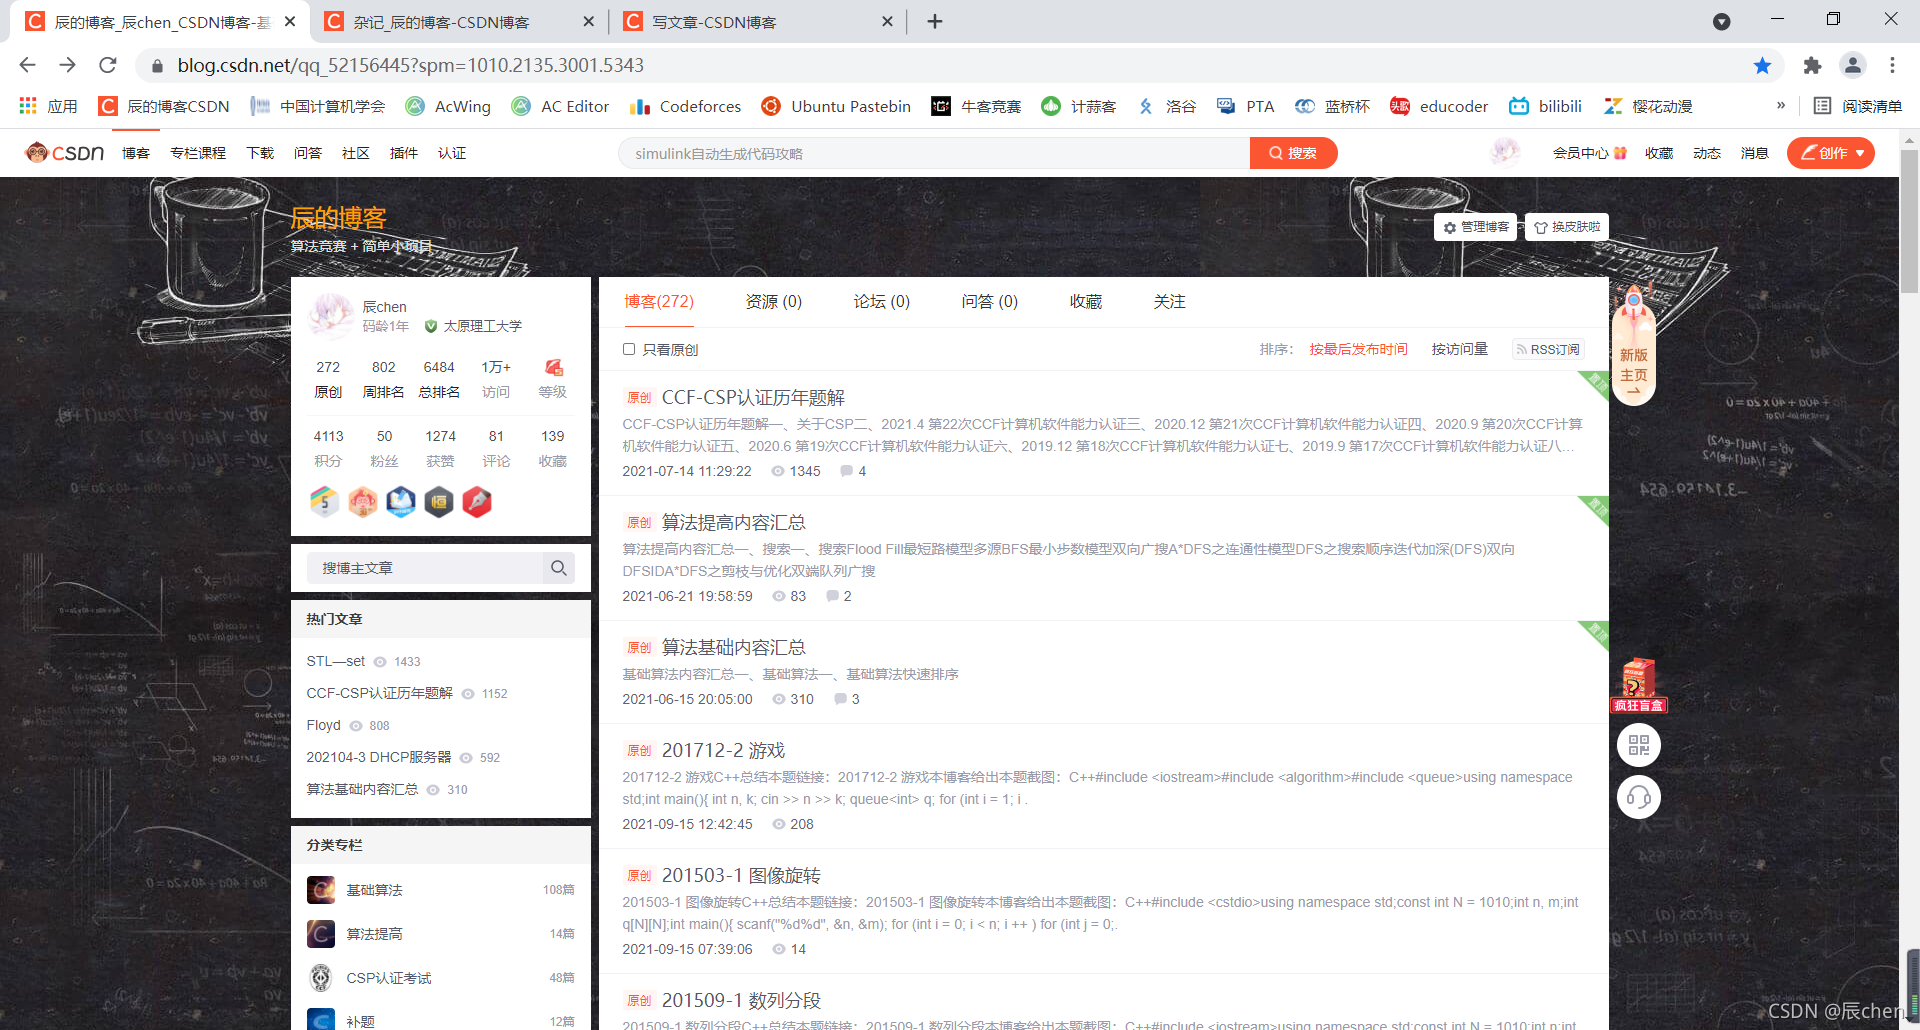Open article 201503-1 图像旋转
Screen dimensions: 1920x1030
(741, 875)
